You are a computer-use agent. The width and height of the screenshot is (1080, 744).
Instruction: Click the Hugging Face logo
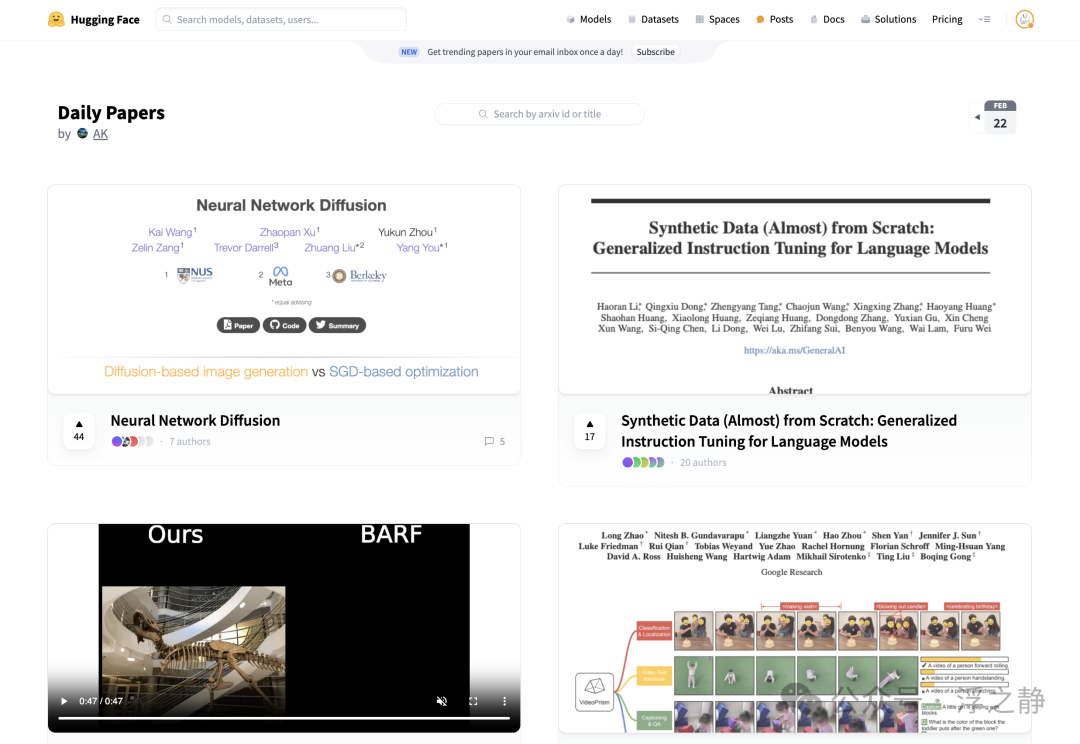pyautogui.click(x=94, y=19)
